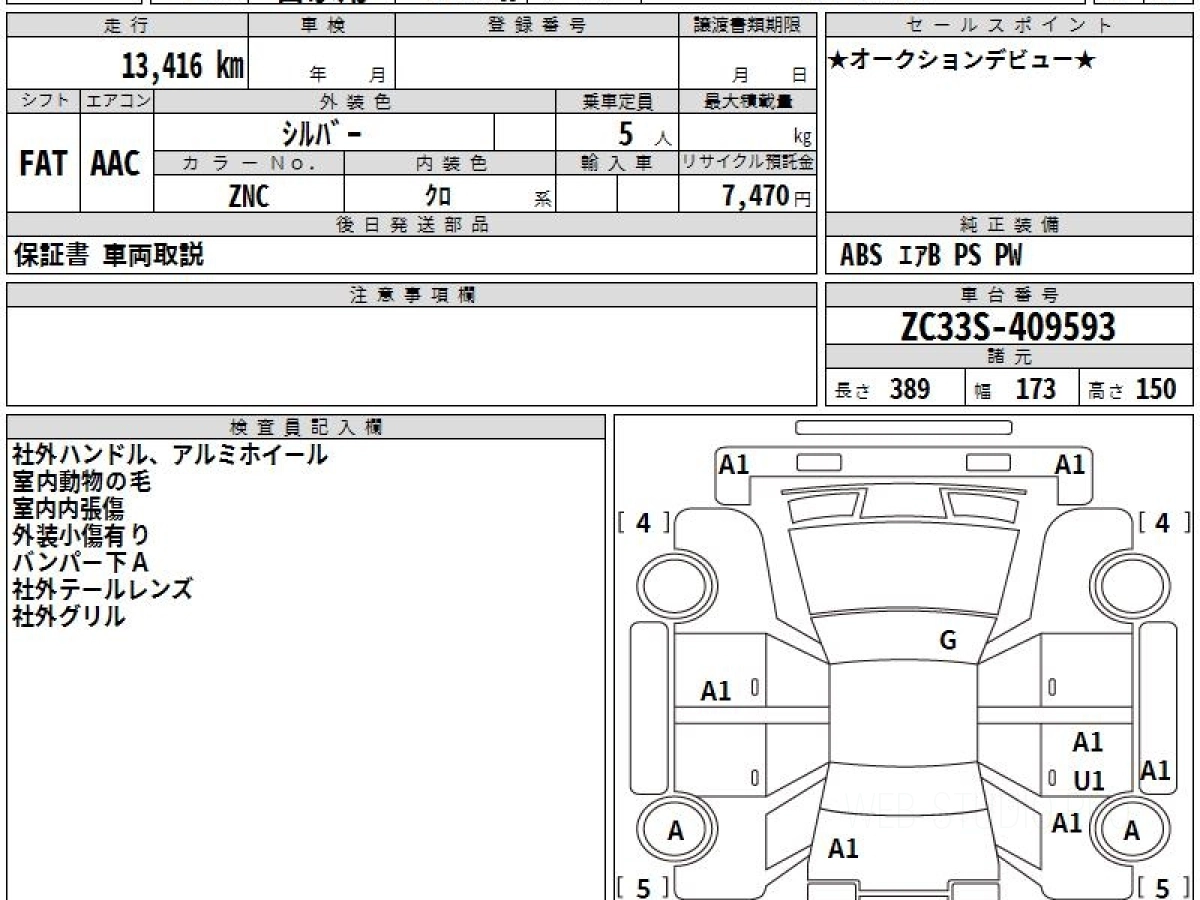Select the U1 dent mark on diagram
Viewport: 1200px width, 900px height.
point(1089,781)
